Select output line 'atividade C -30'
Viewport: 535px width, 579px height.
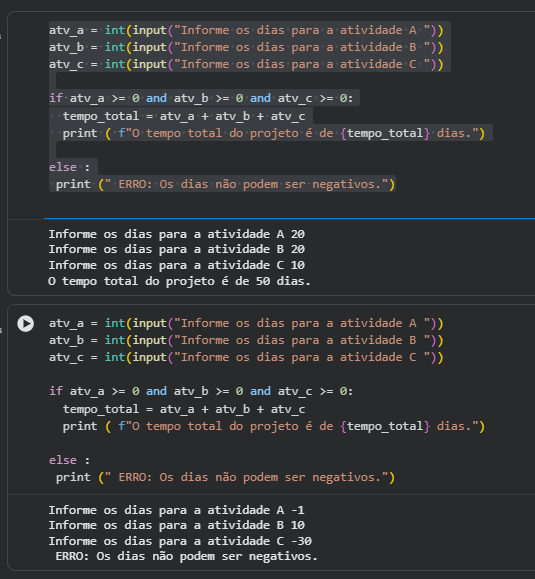tap(180, 541)
